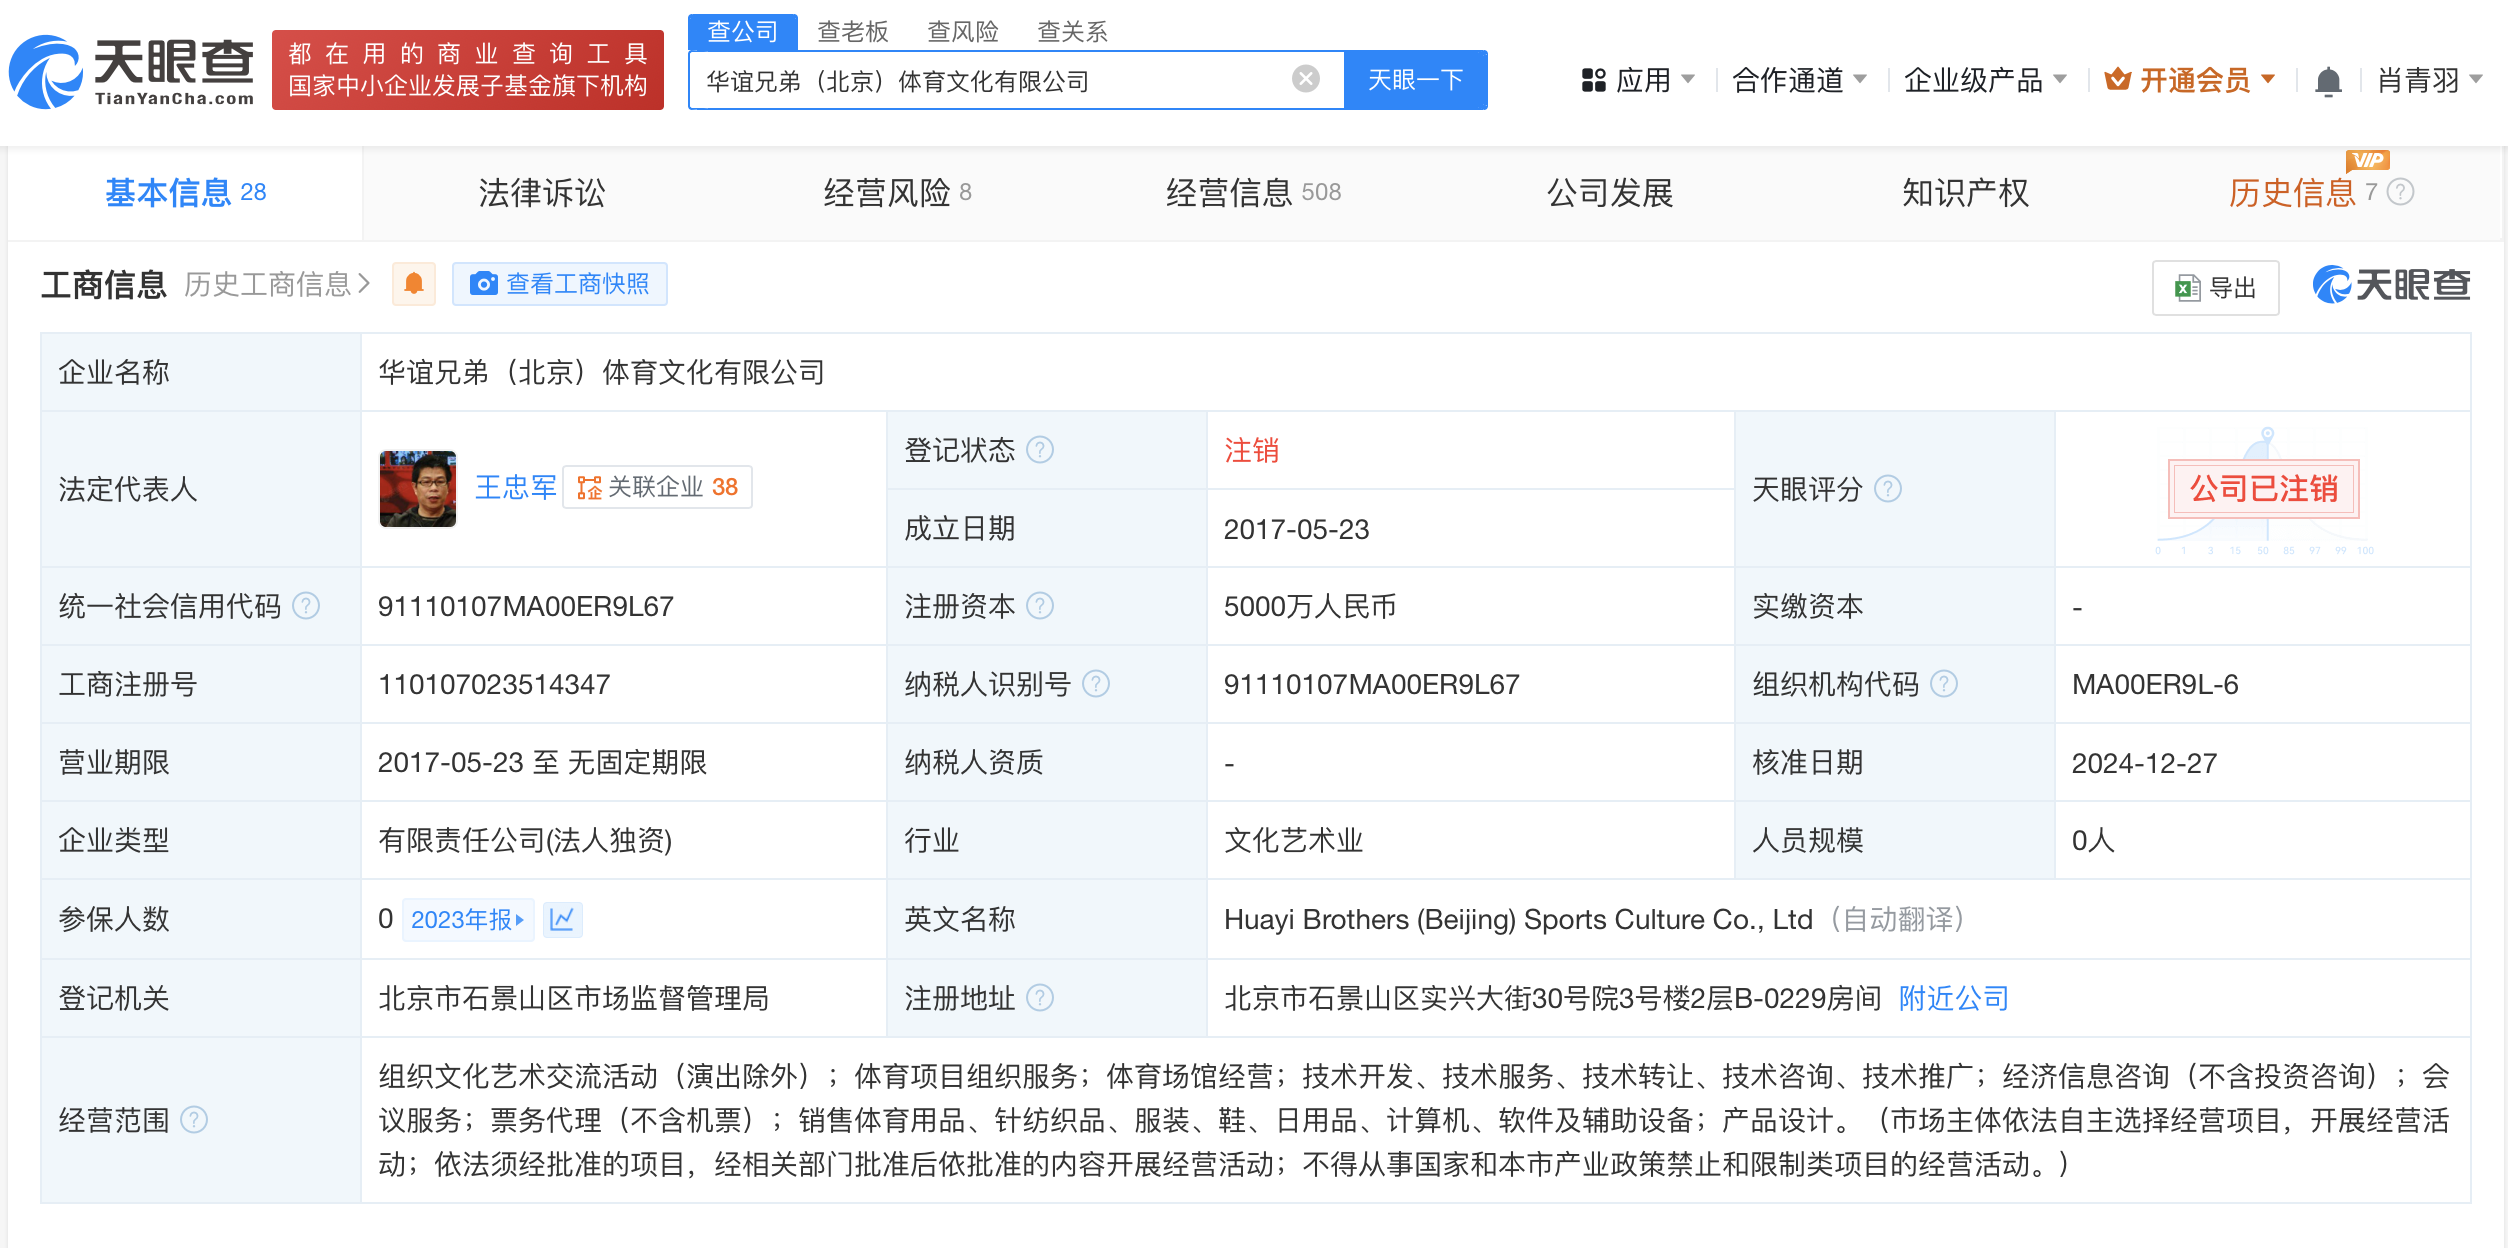This screenshot has width=2508, height=1248.
Task: Click the red promotional banner
Action: click(468, 70)
